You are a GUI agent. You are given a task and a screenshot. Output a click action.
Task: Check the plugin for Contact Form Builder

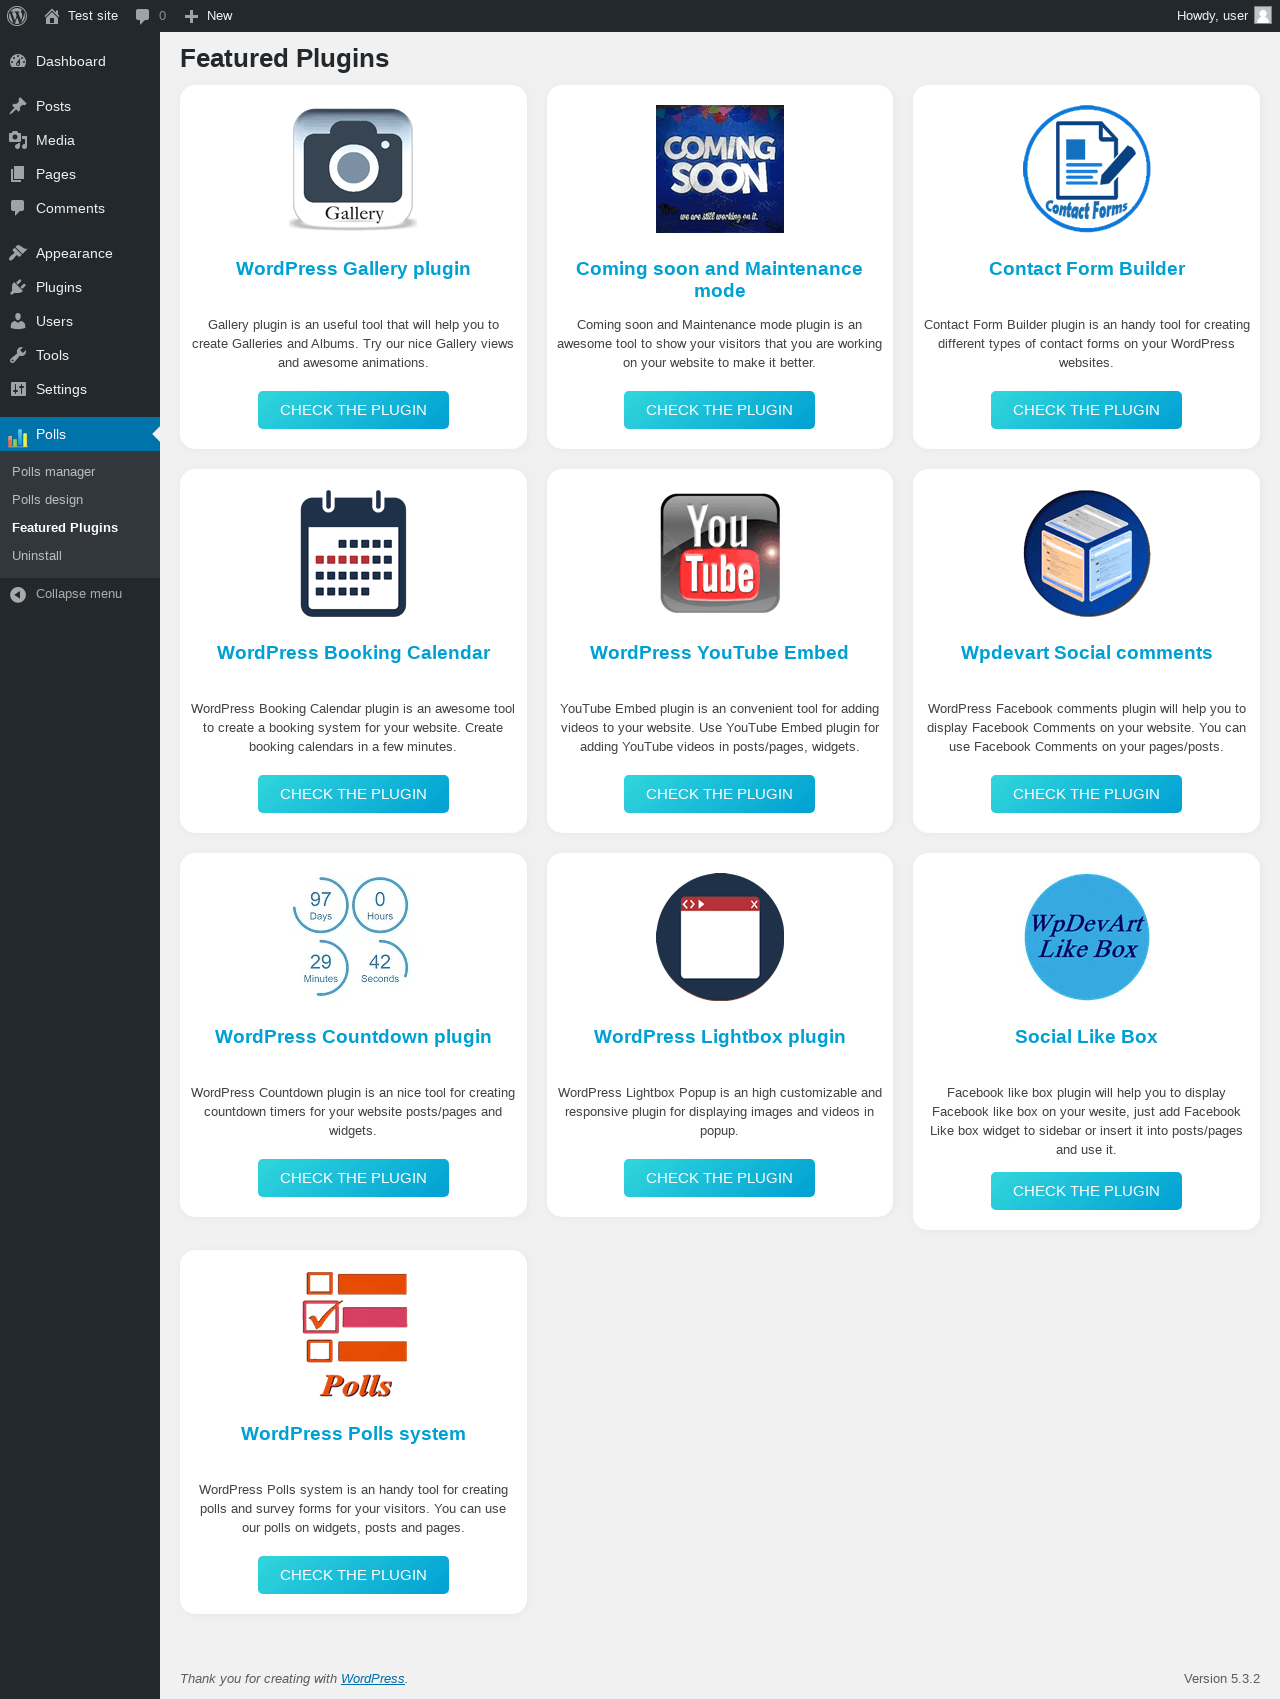click(1086, 410)
